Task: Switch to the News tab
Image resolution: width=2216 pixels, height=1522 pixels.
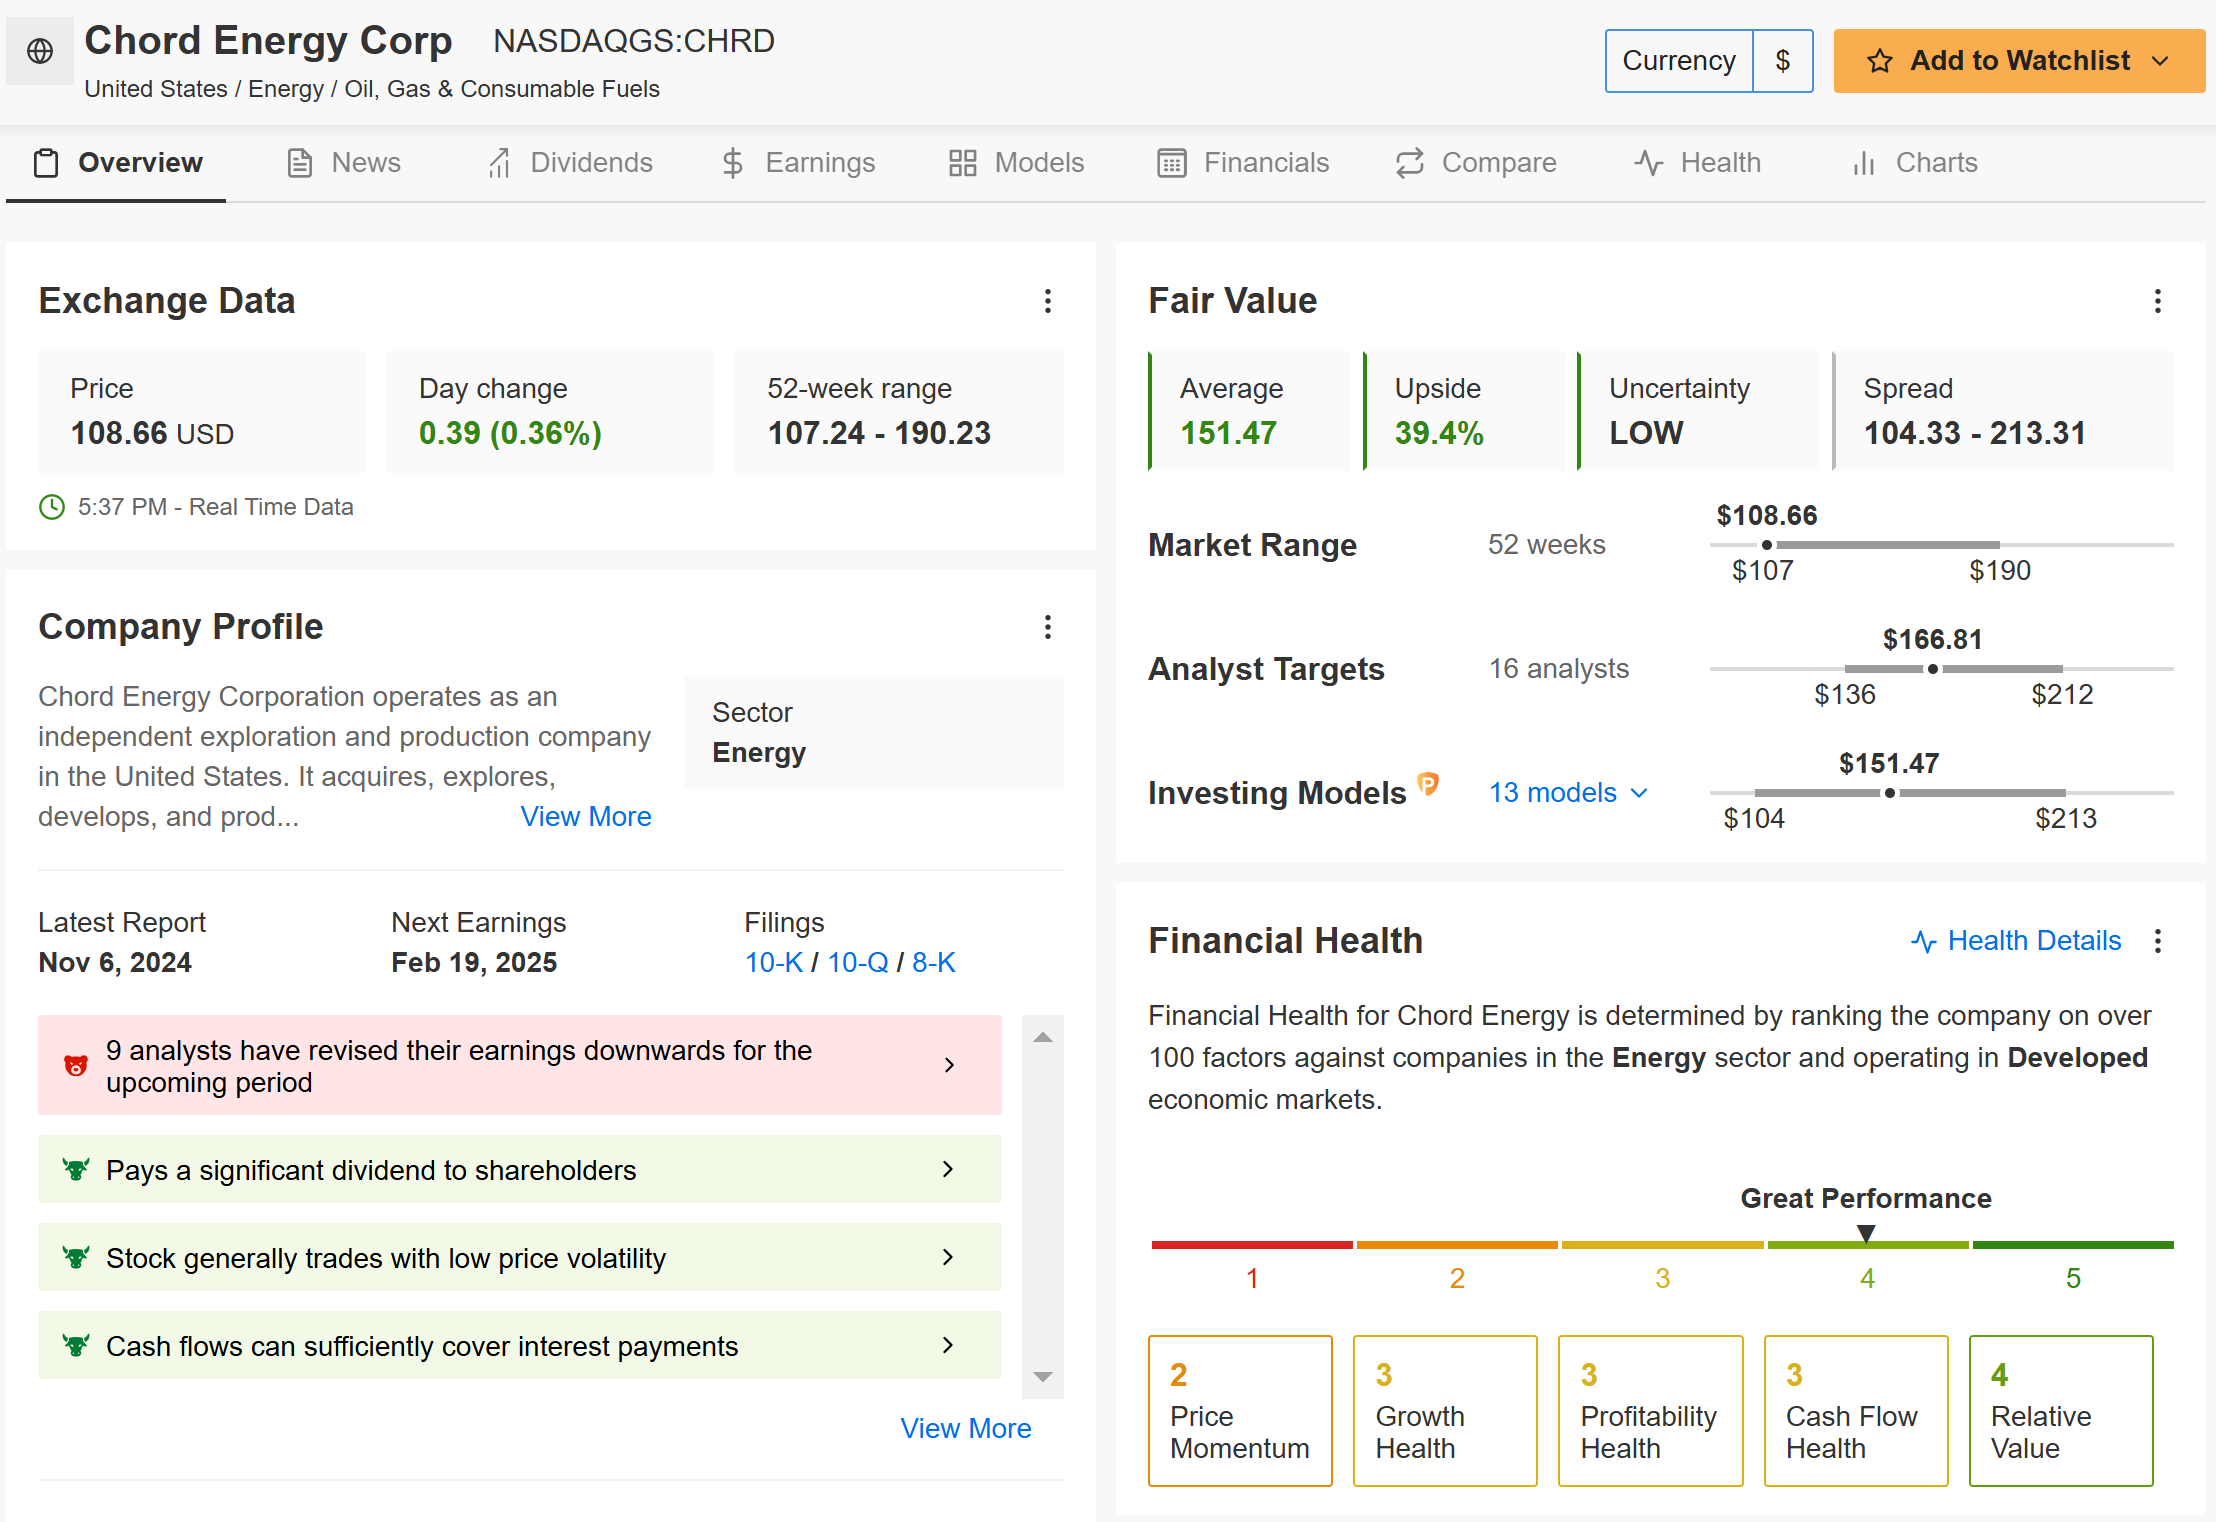Action: 344,163
